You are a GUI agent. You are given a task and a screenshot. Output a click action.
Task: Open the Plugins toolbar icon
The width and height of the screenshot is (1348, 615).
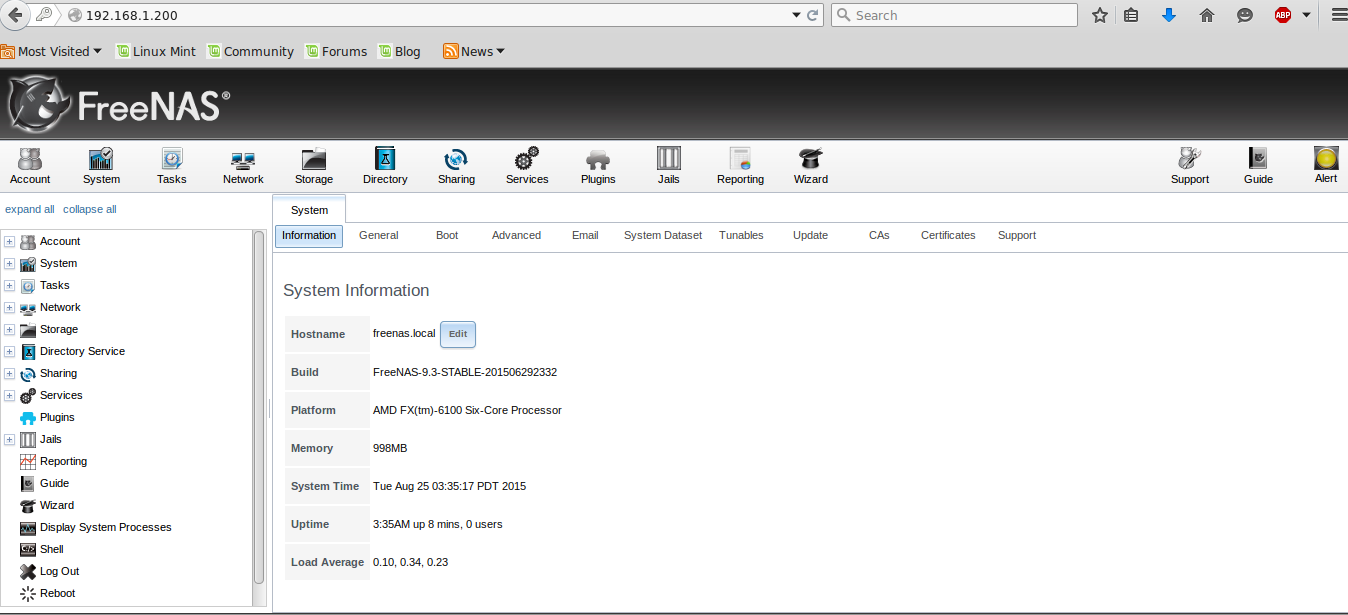[x=598, y=166]
